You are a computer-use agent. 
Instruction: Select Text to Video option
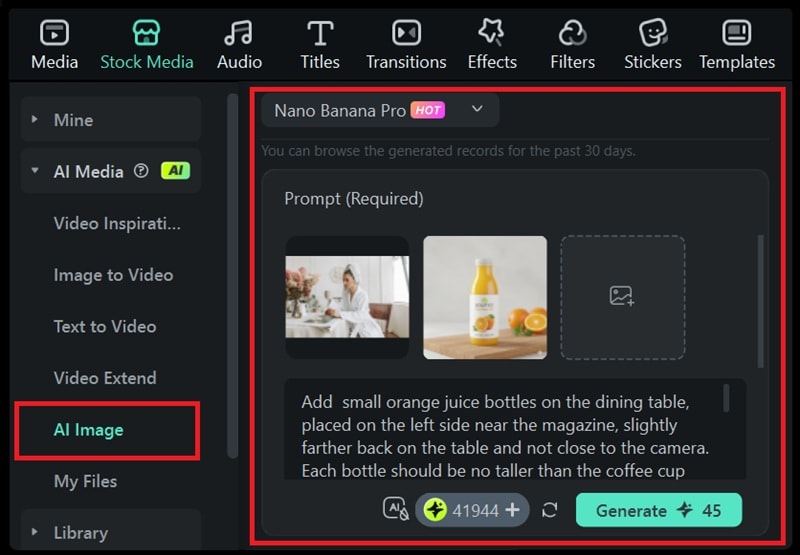coord(105,326)
